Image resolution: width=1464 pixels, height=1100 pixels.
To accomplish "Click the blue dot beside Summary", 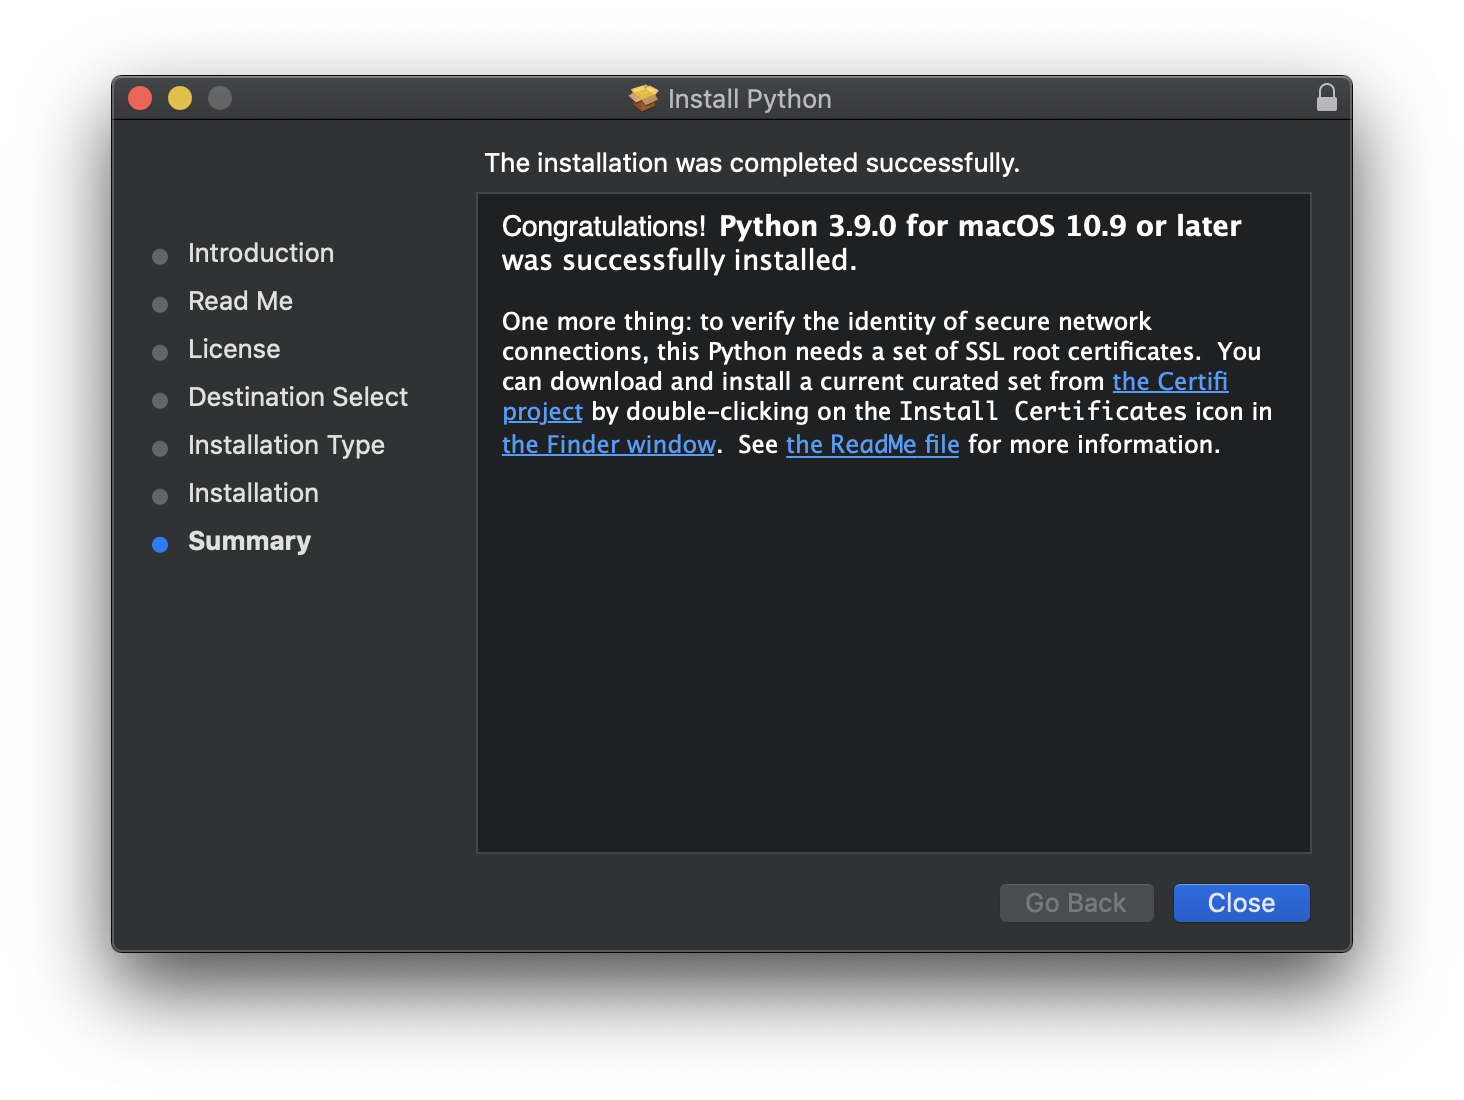I will (x=160, y=544).
